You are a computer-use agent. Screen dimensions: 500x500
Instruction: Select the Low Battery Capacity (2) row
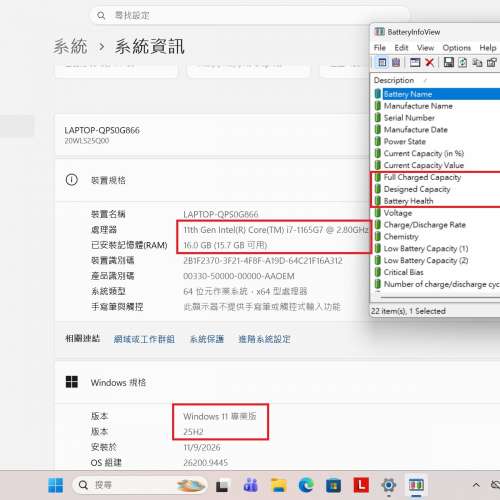(x=437, y=260)
